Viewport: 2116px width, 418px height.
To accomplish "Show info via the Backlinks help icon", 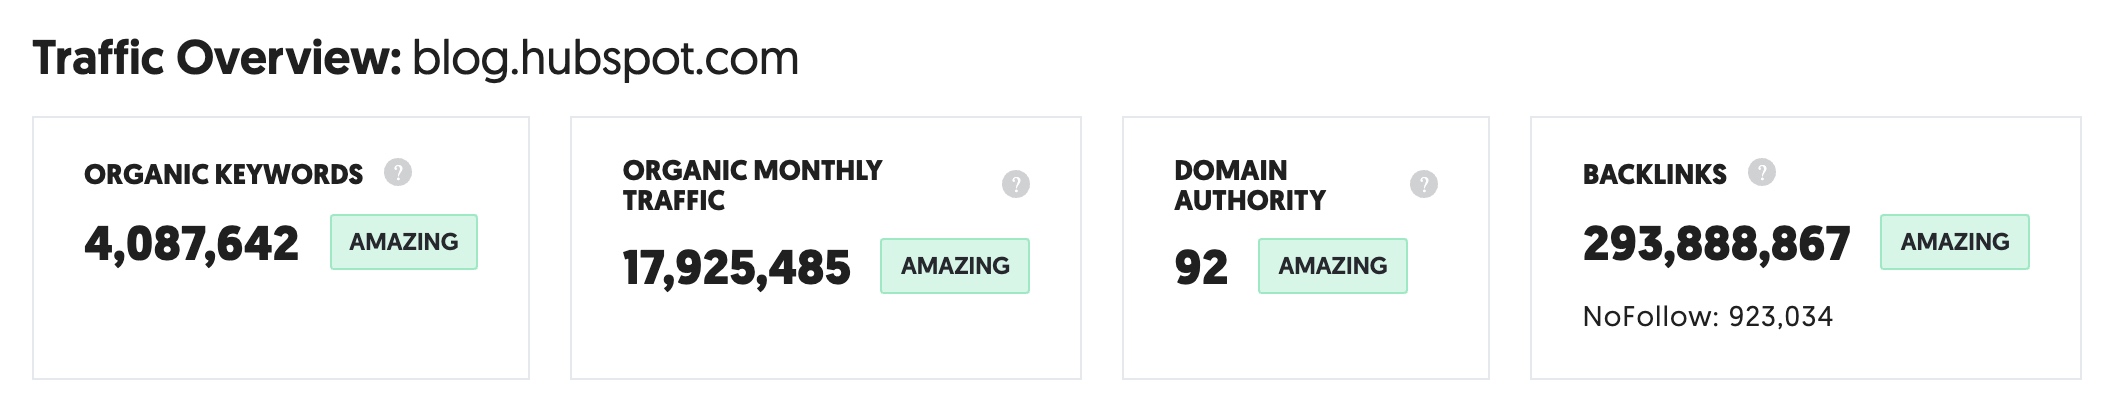I will pyautogui.click(x=1762, y=172).
